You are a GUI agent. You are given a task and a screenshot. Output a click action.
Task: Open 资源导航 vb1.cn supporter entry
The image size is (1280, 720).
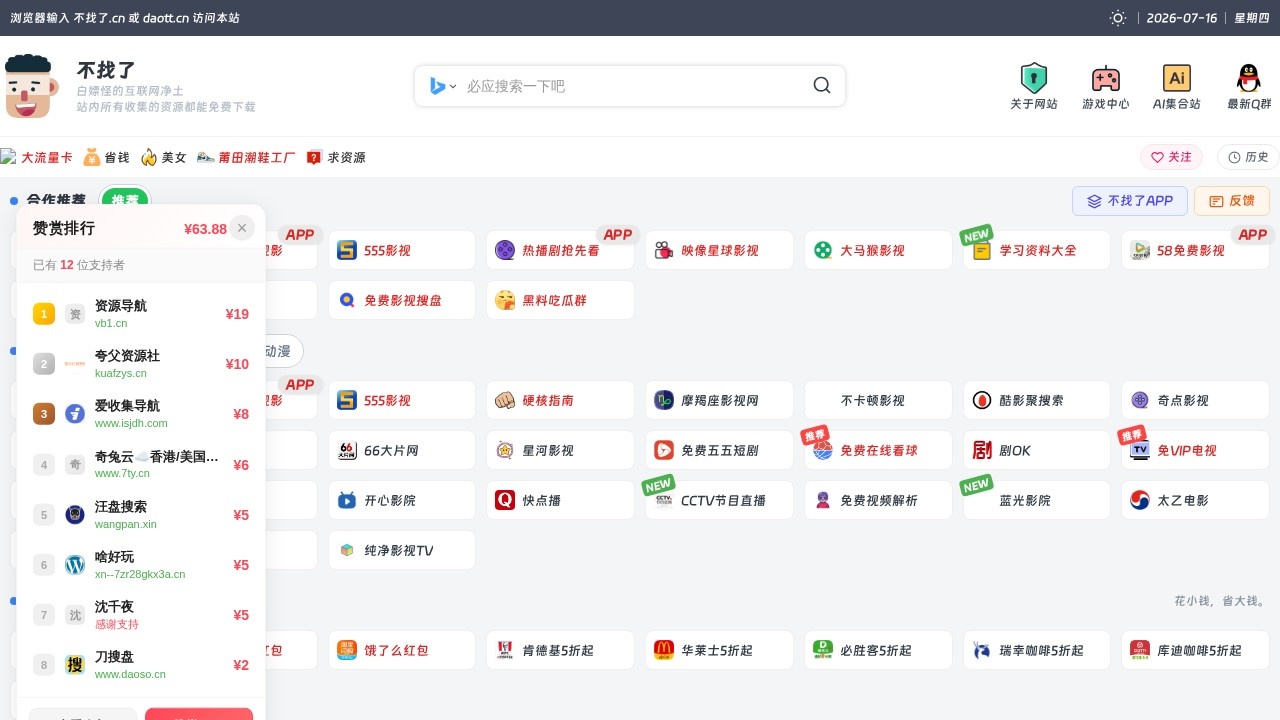[x=141, y=314]
